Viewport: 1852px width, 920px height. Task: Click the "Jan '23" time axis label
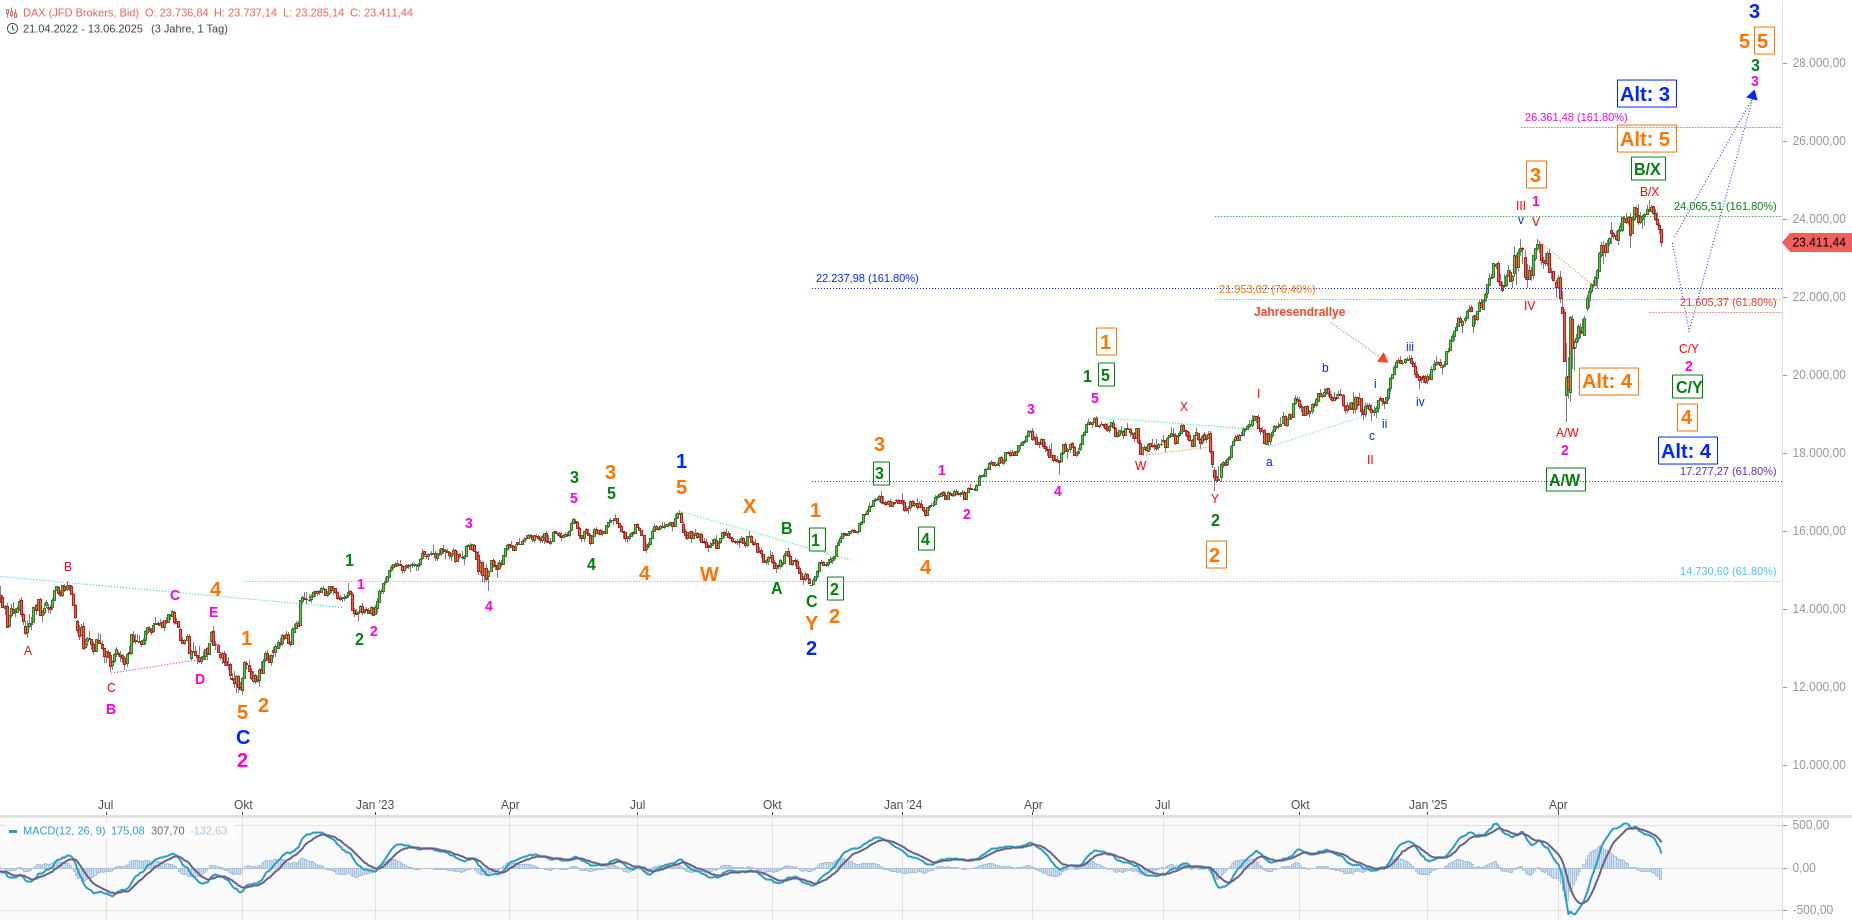point(375,805)
